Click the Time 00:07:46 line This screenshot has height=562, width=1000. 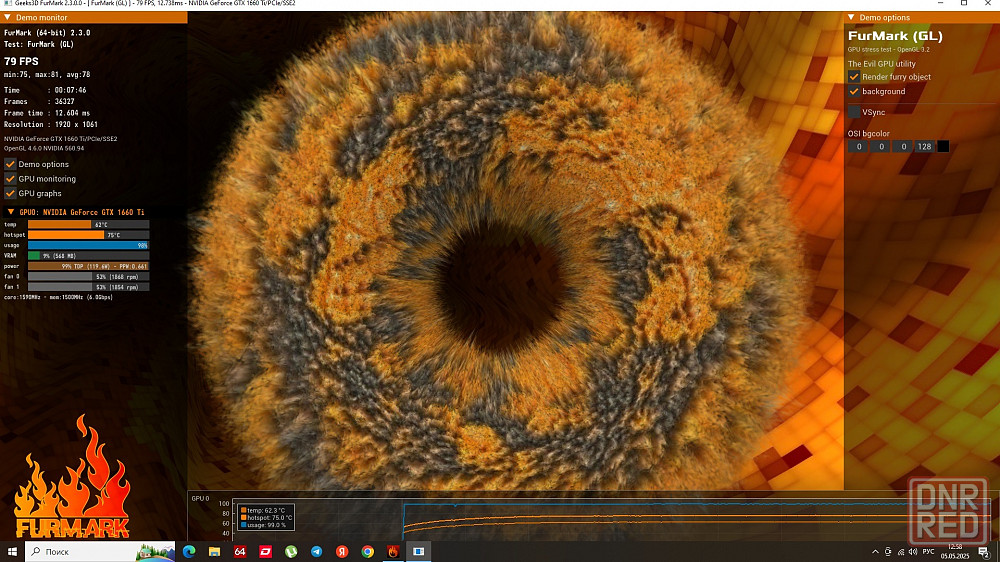click(x=45, y=90)
